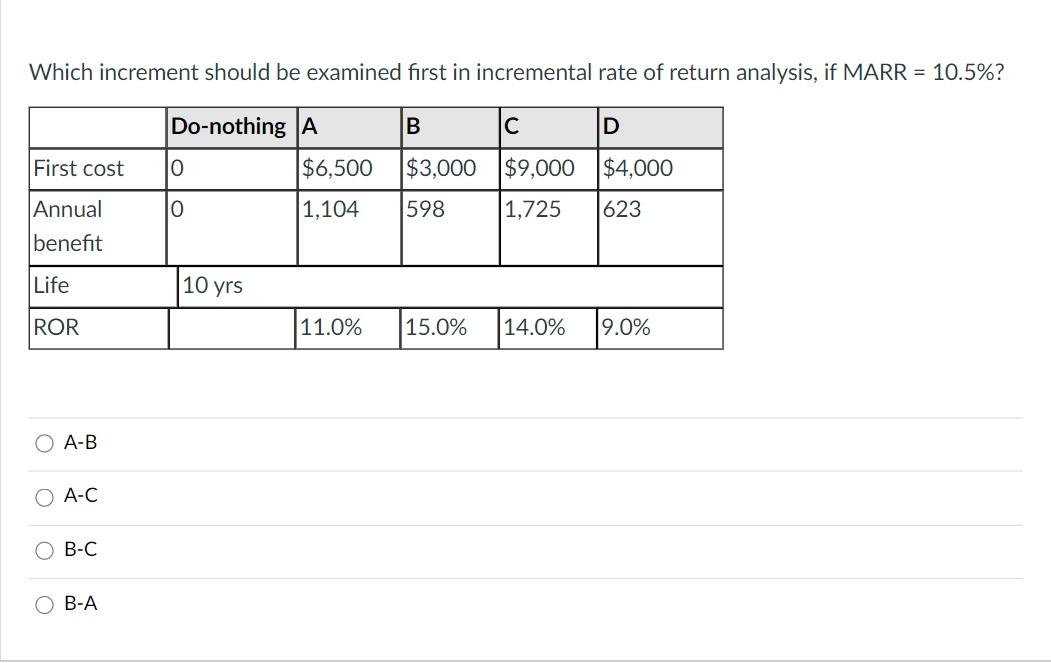The width and height of the screenshot is (1051, 663).
Task: Select the A-B answer option
Action: [x=43, y=442]
